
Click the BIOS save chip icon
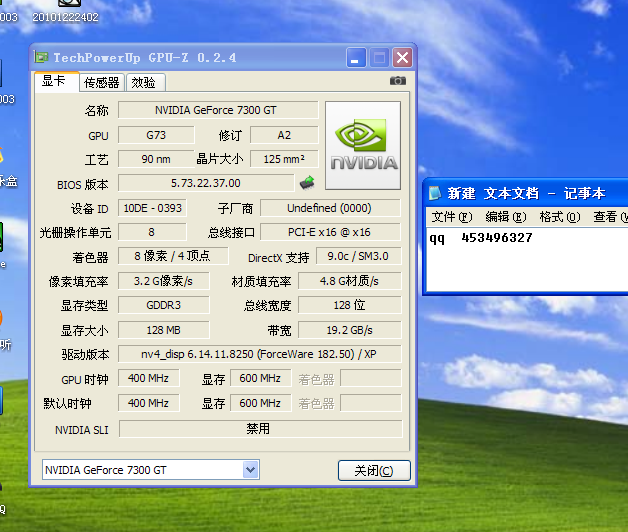click(307, 183)
